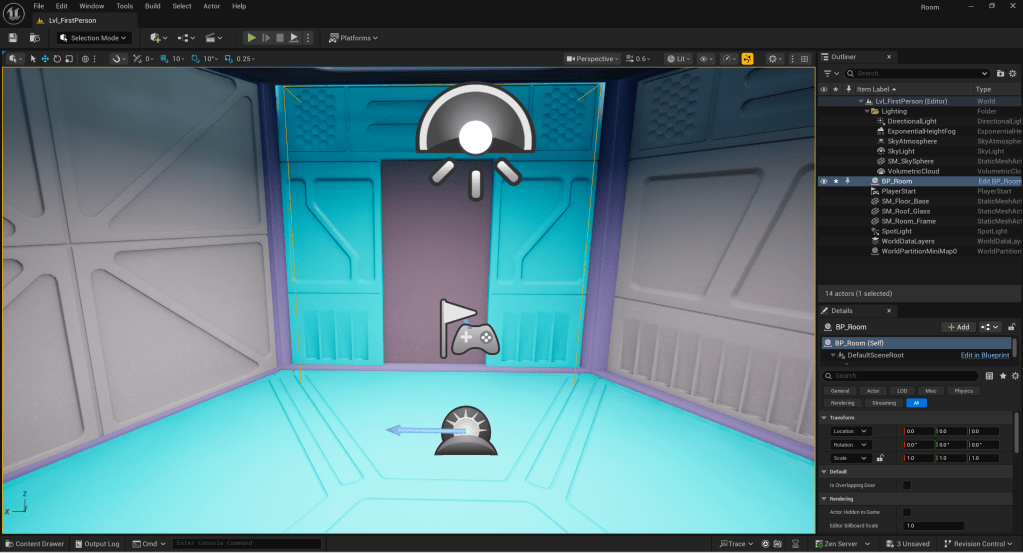Toggle the BP_Room visibility eye icon
1023x553 pixels.
tap(824, 181)
